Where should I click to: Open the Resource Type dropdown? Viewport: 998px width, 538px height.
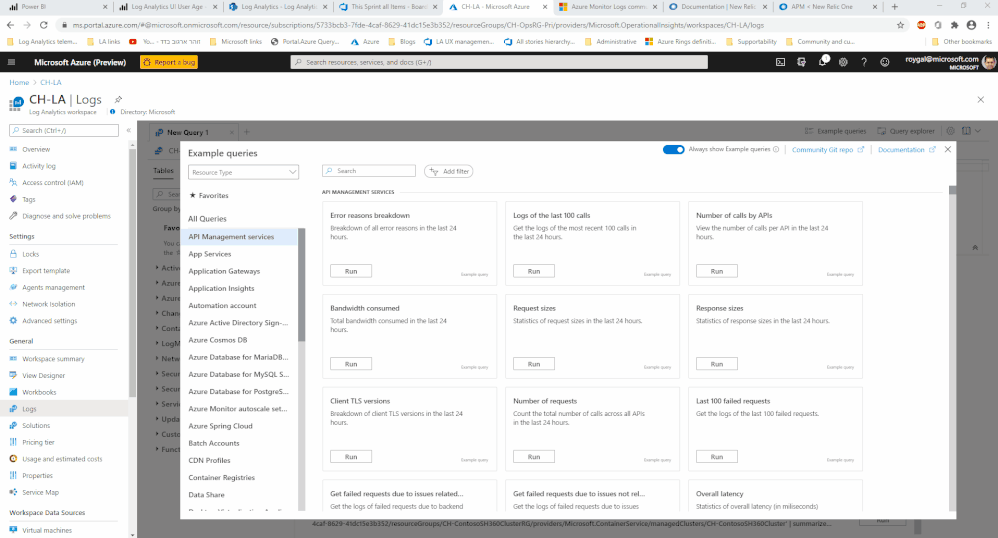click(243, 172)
